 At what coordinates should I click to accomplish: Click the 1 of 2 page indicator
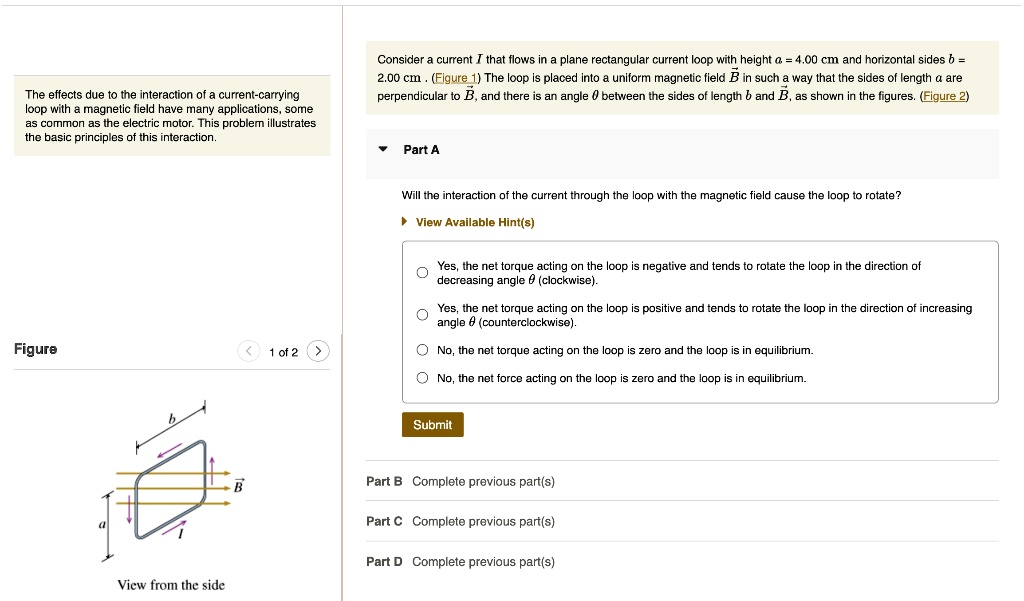(x=283, y=351)
